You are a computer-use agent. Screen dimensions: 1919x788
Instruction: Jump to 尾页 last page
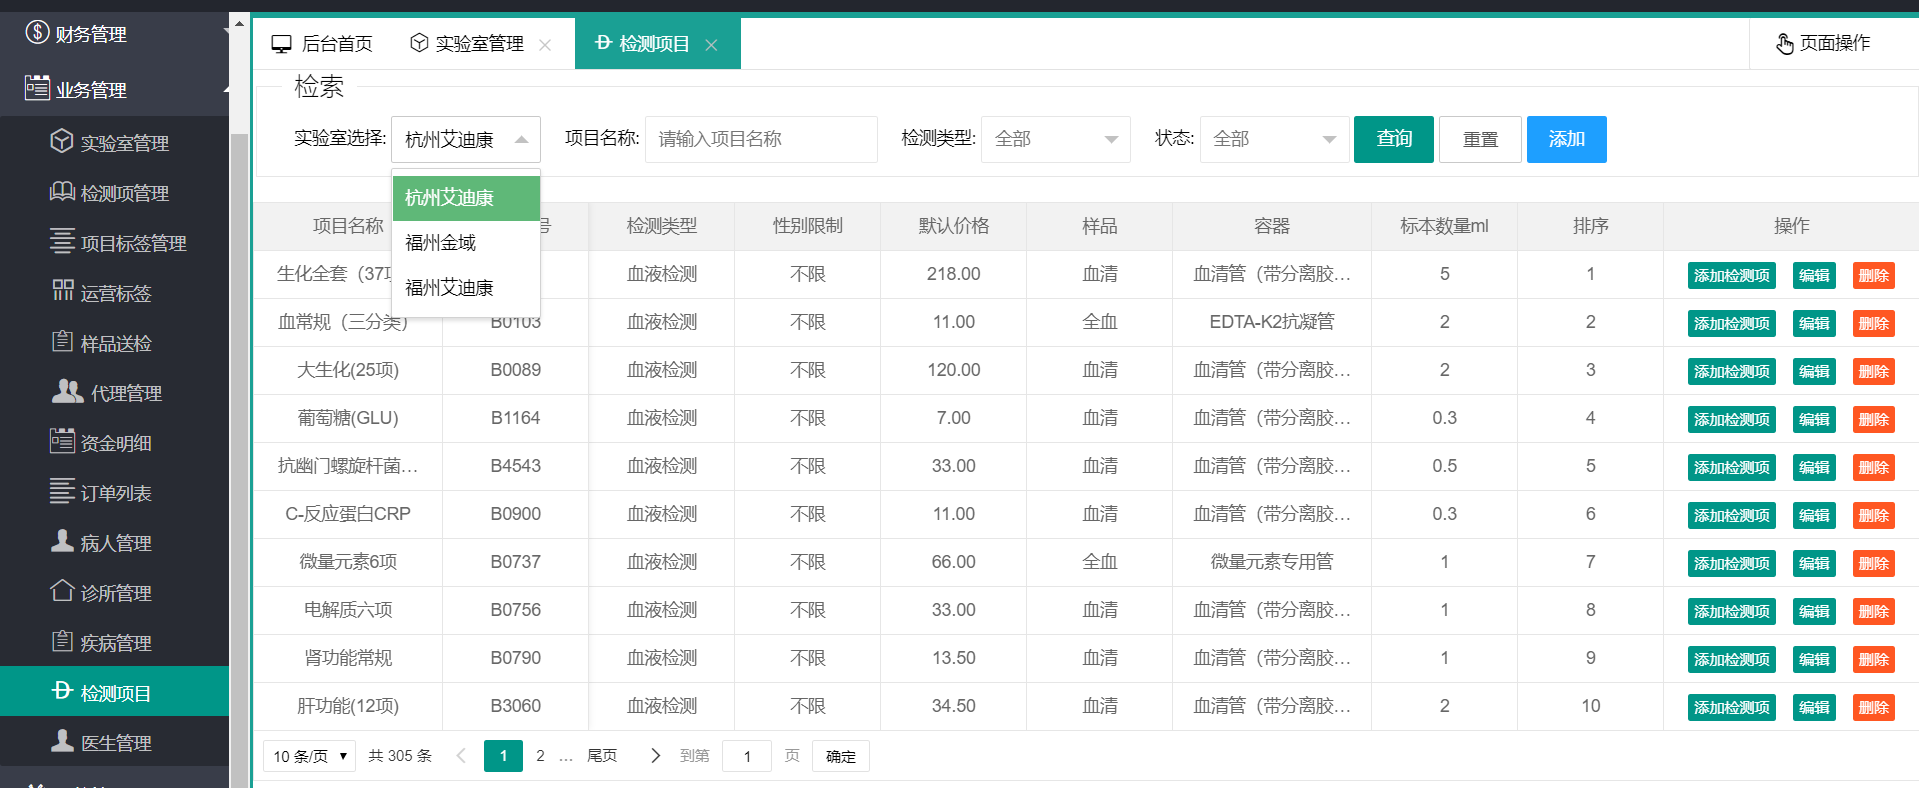point(602,756)
